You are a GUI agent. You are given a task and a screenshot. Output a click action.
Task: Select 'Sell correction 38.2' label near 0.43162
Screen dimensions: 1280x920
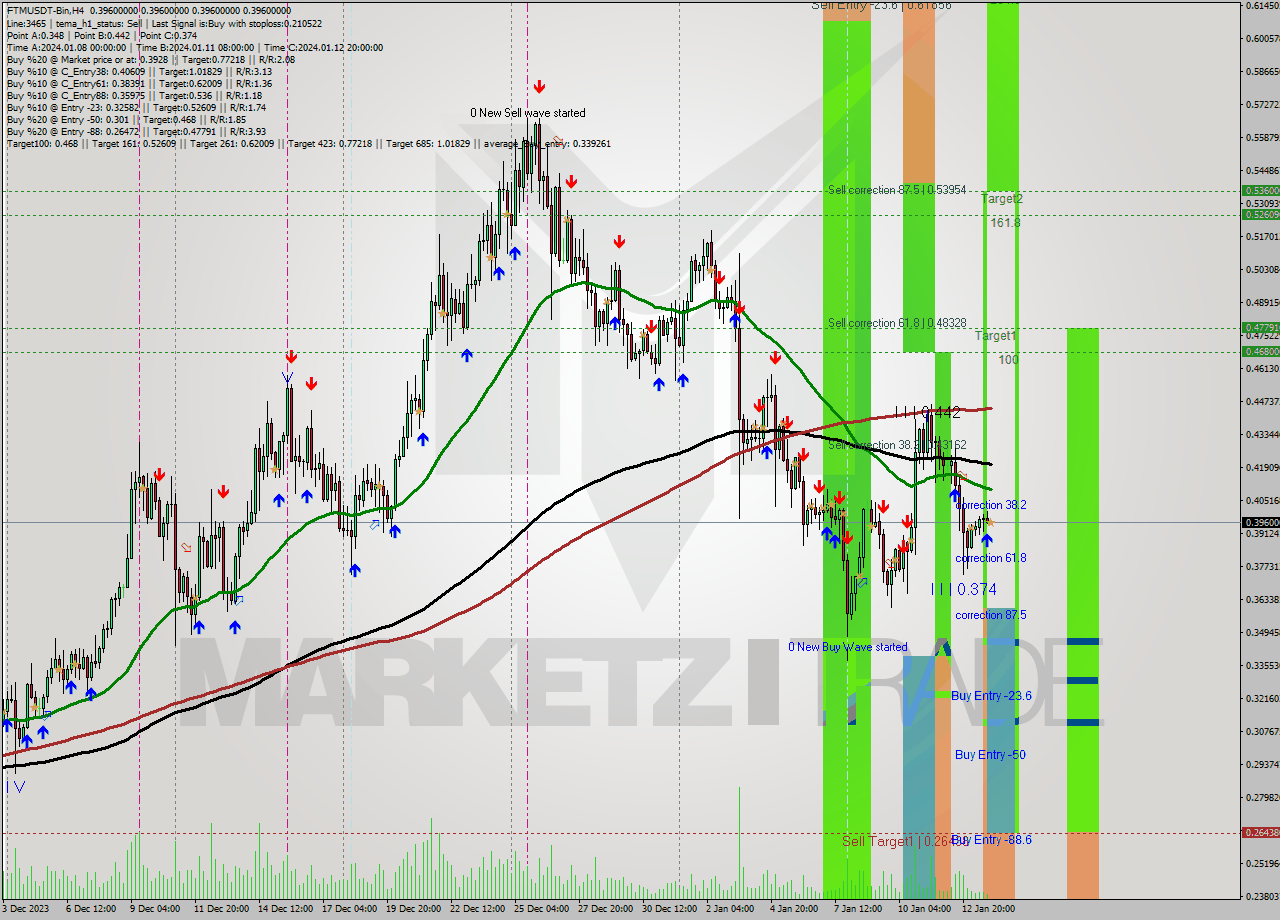point(897,445)
